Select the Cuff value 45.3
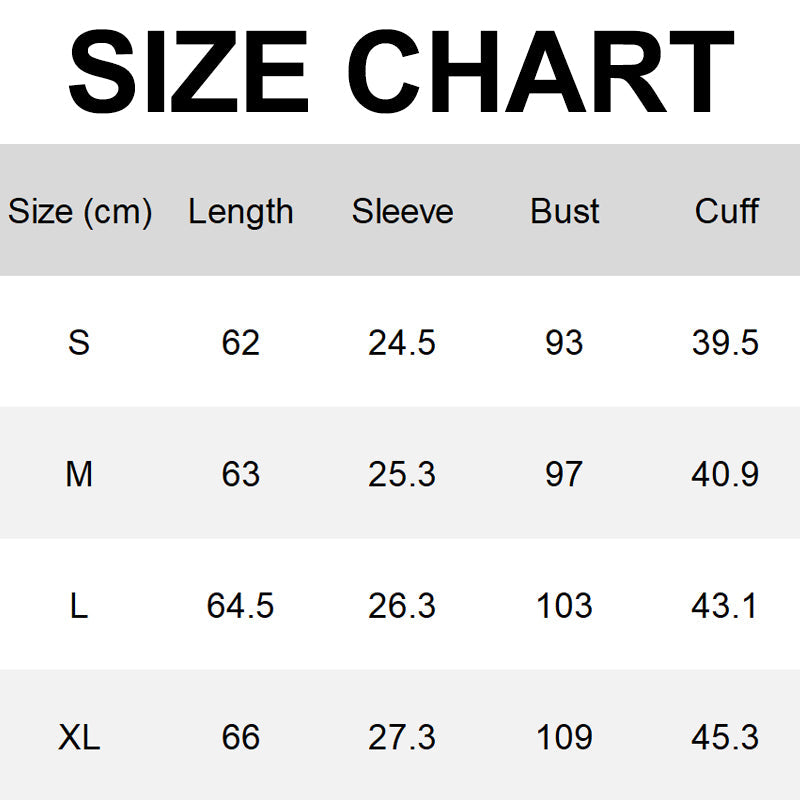Screen dimensions: 800x800 (x=725, y=738)
